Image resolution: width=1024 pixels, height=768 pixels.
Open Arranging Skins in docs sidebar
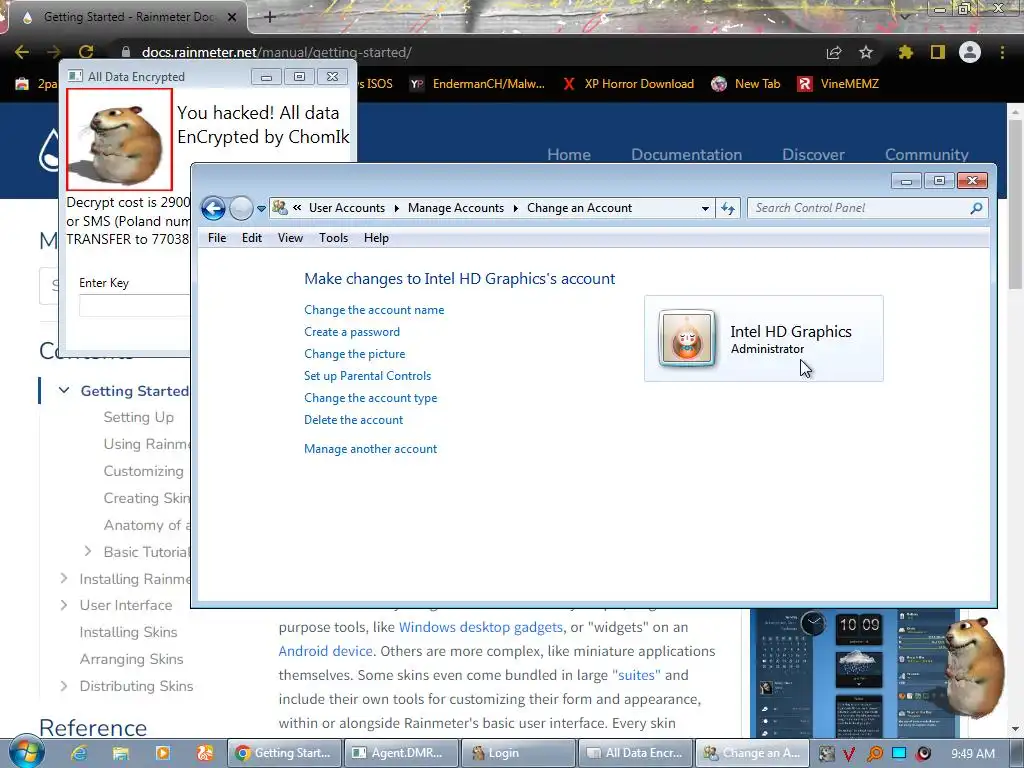[131, 659]
